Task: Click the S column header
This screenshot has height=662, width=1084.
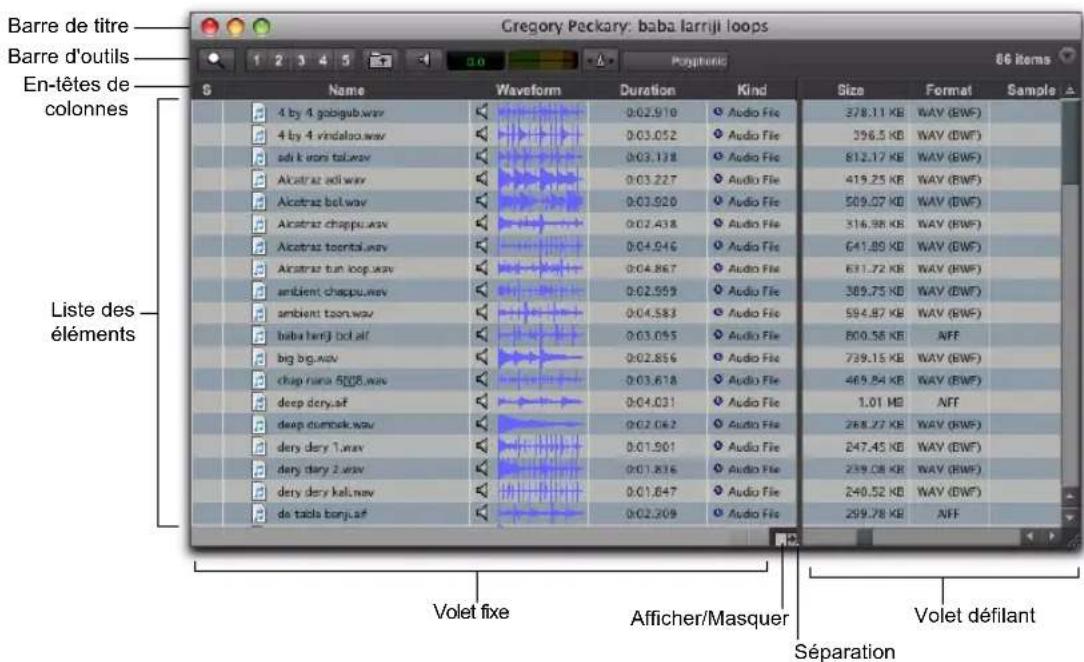Action: (207, 90)
